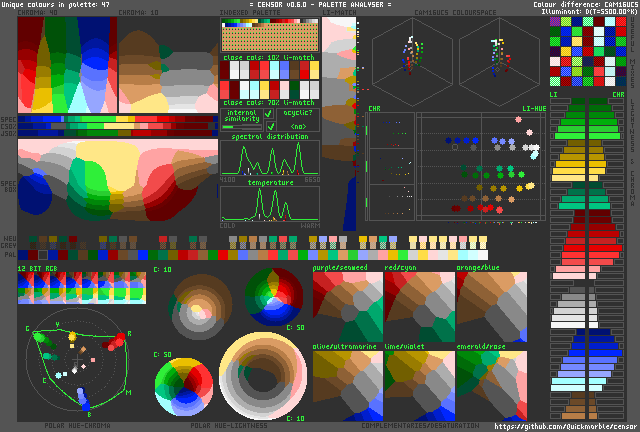The width and height of the screenshot is (640, 432).
Task: Select the red/cyan complementary chart
Action: [x=420, y=307]
